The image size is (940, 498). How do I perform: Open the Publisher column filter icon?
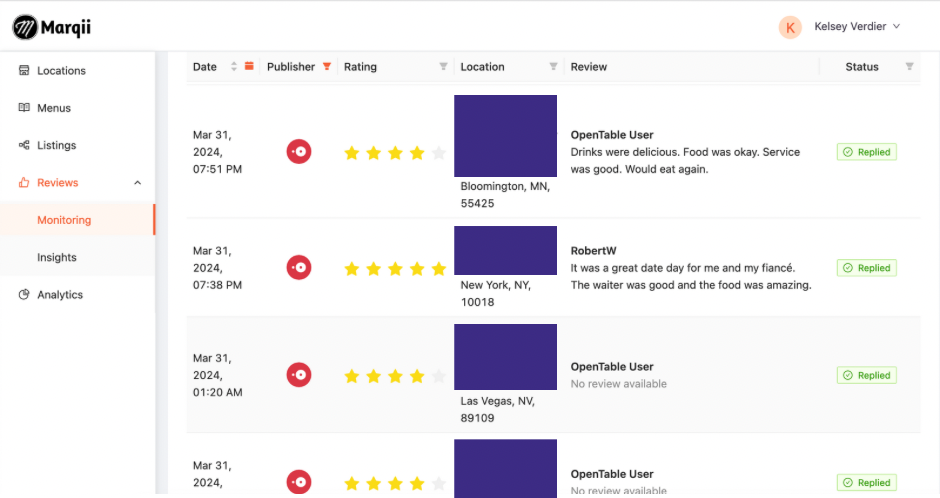point(327,67)
